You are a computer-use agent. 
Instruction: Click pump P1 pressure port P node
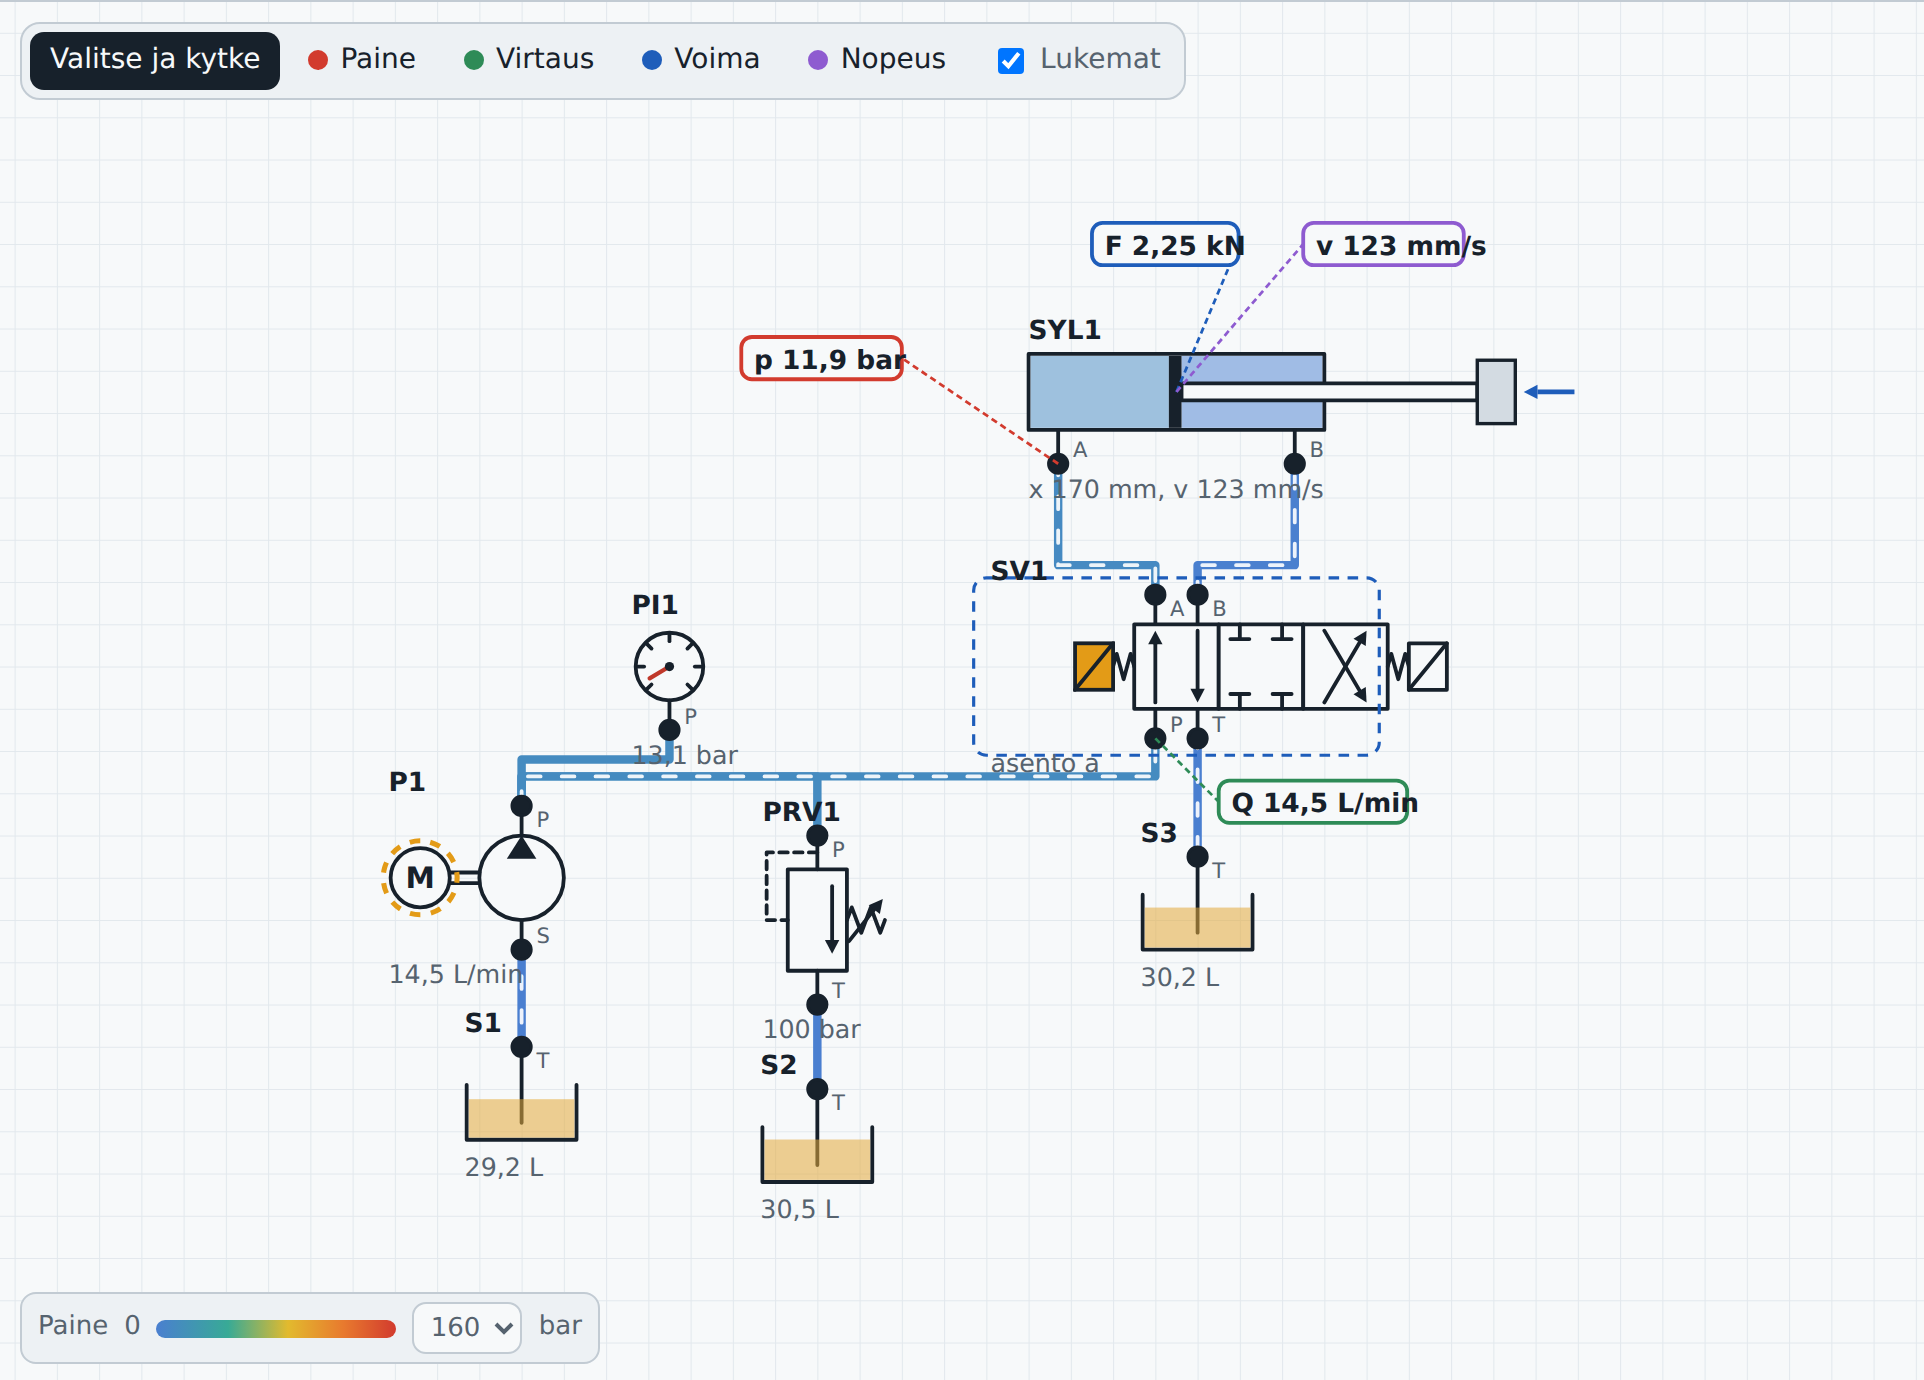(x=521, y=805)
